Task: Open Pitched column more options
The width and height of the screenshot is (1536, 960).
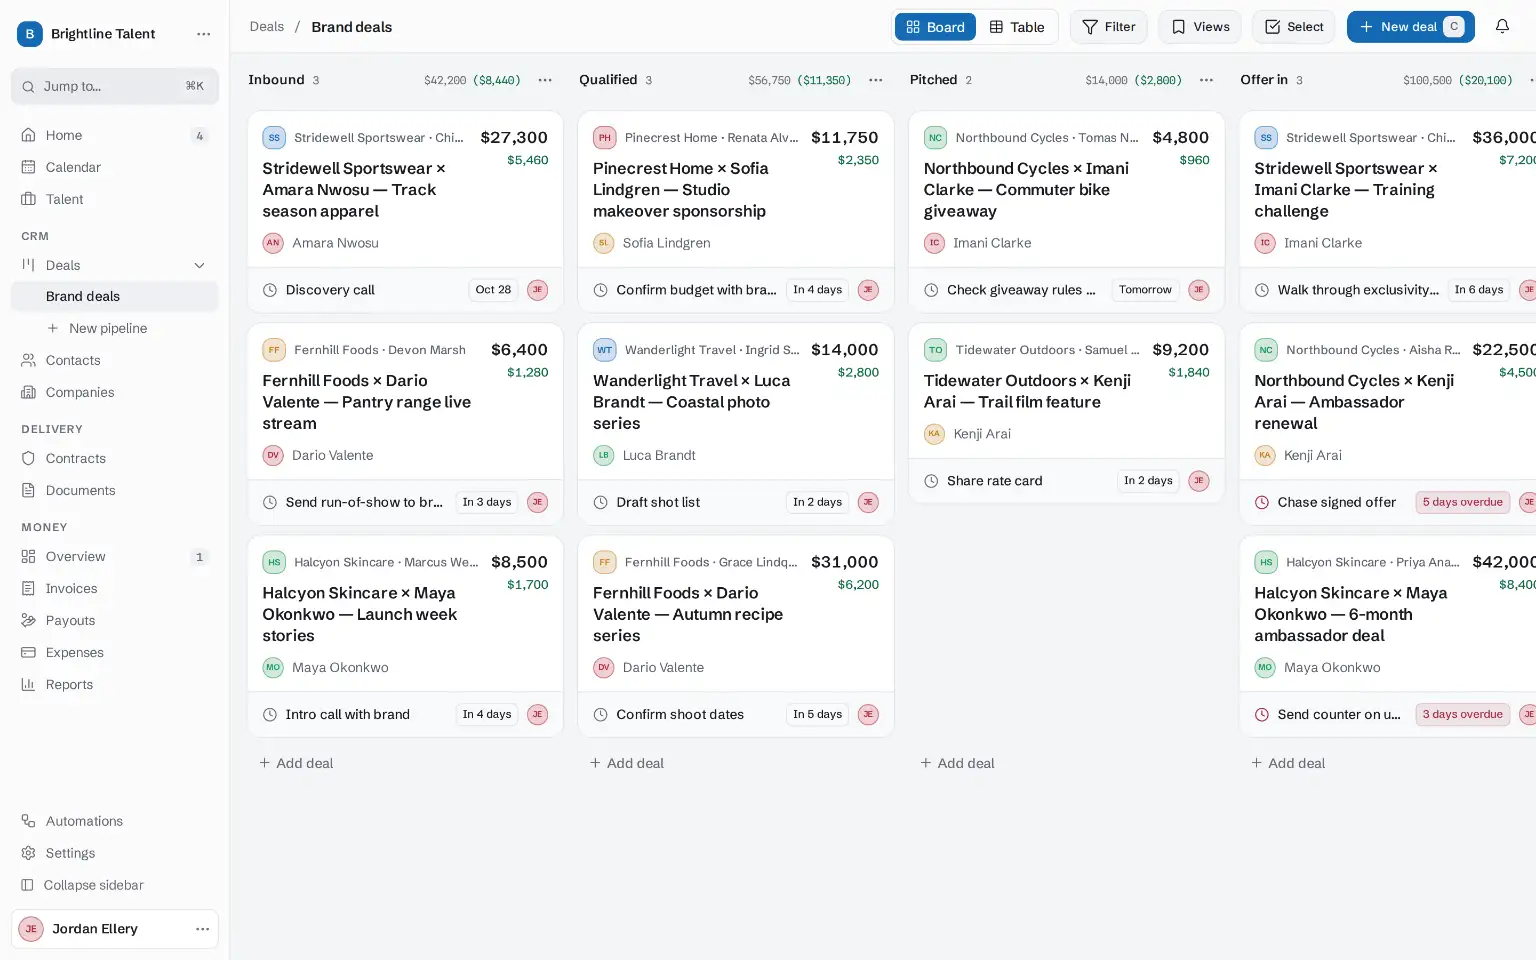Action: [1206, 80]
